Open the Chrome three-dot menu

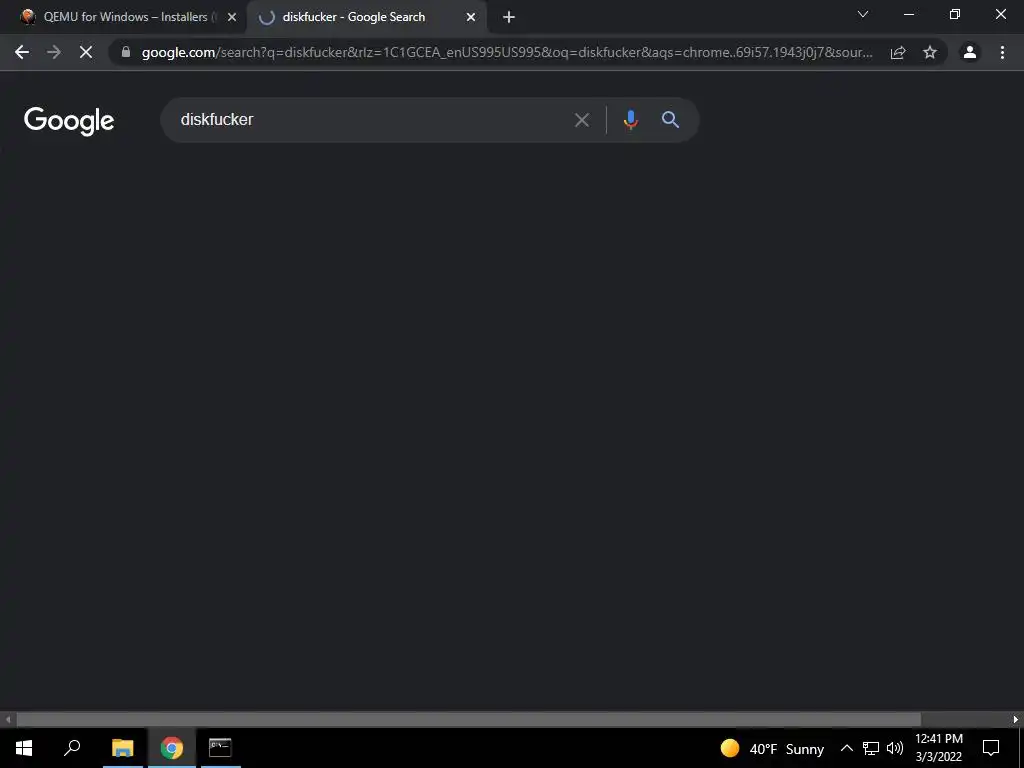(x=1002, y=52)
